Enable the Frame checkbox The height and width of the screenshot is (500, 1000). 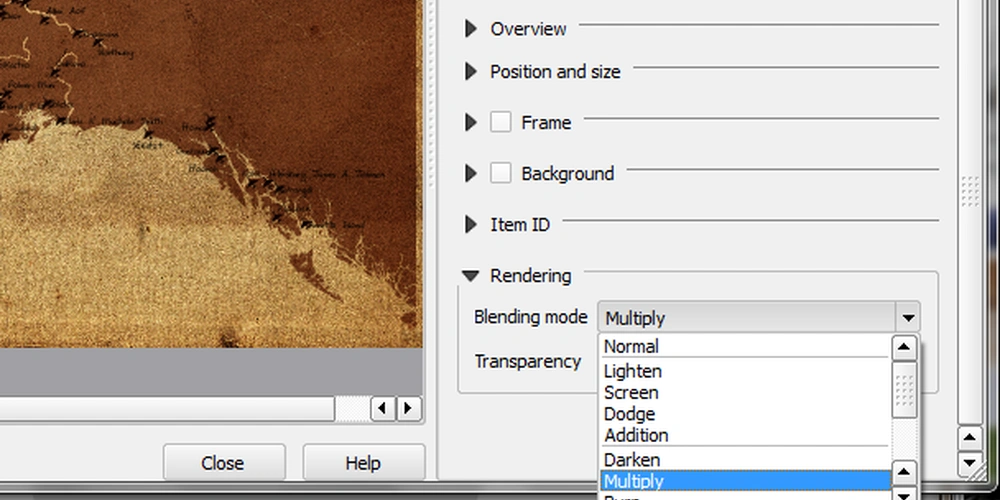tap(501, 122)
